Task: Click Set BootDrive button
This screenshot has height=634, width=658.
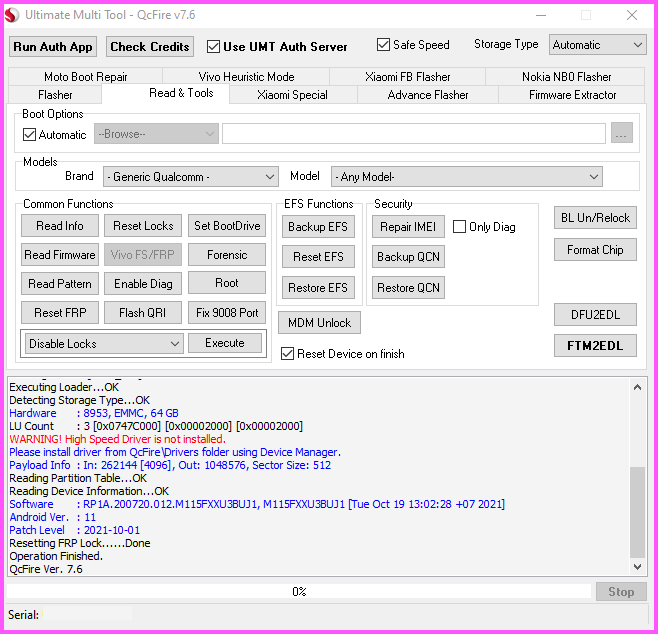Action: click(227, 226)
